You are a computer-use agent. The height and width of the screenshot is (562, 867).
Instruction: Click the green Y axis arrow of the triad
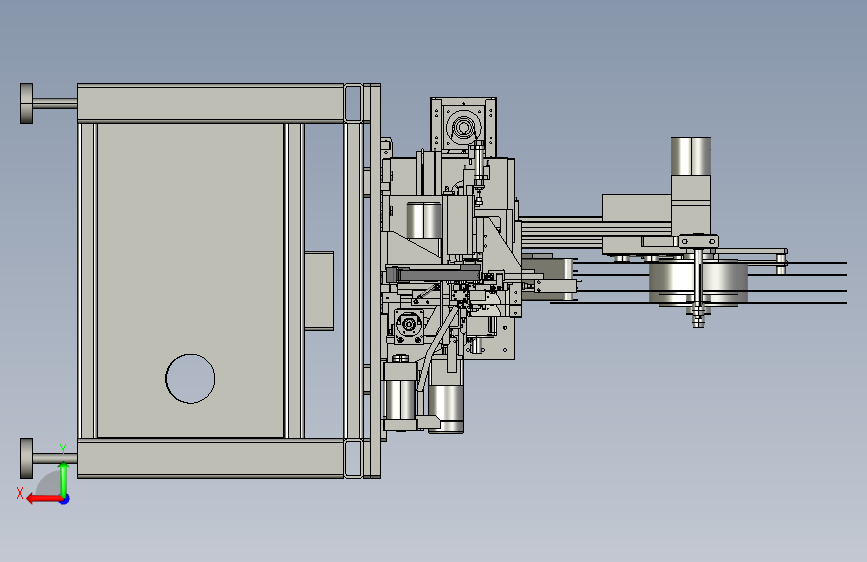(x=64, y=479)
